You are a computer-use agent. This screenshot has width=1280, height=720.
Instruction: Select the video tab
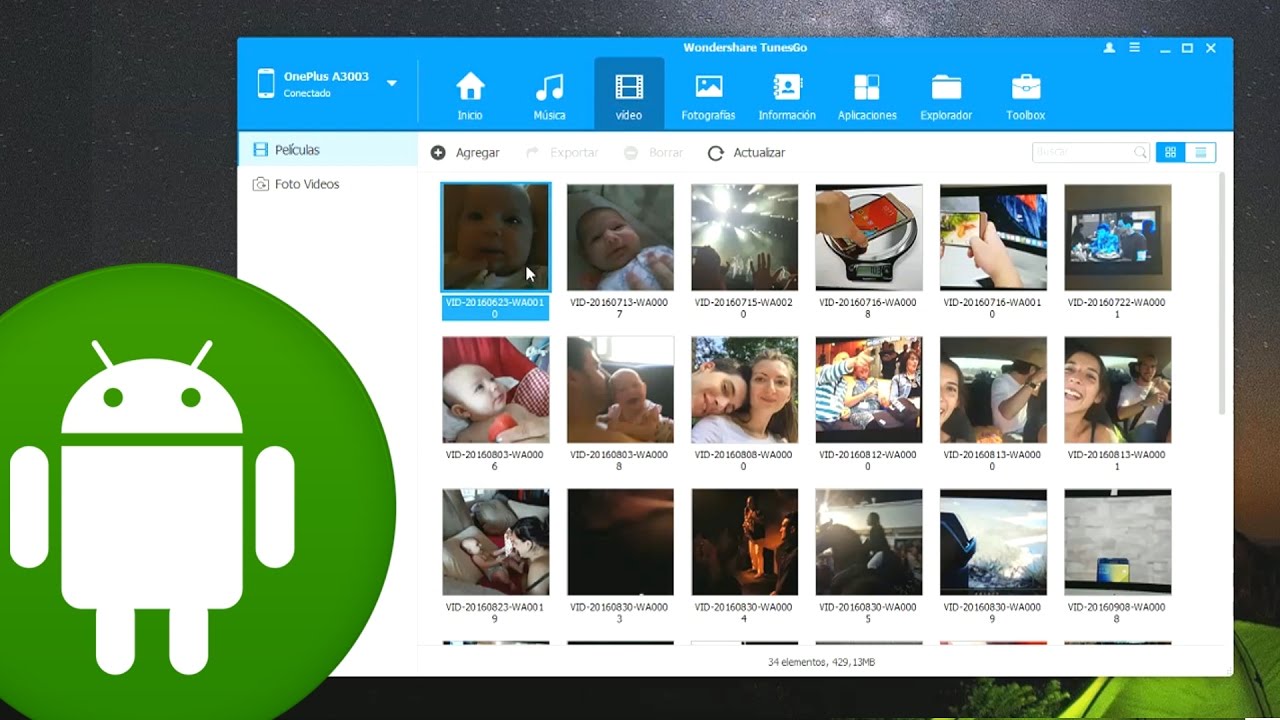[629, 96]
